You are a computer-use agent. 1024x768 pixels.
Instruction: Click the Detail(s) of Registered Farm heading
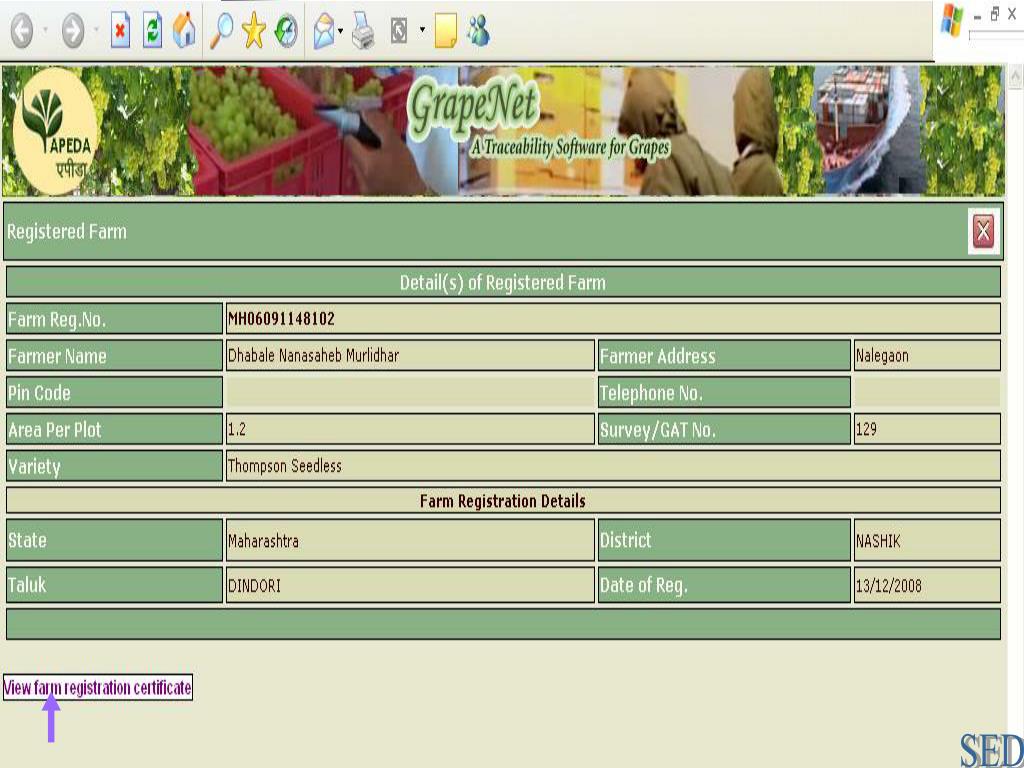coord(503,282)
